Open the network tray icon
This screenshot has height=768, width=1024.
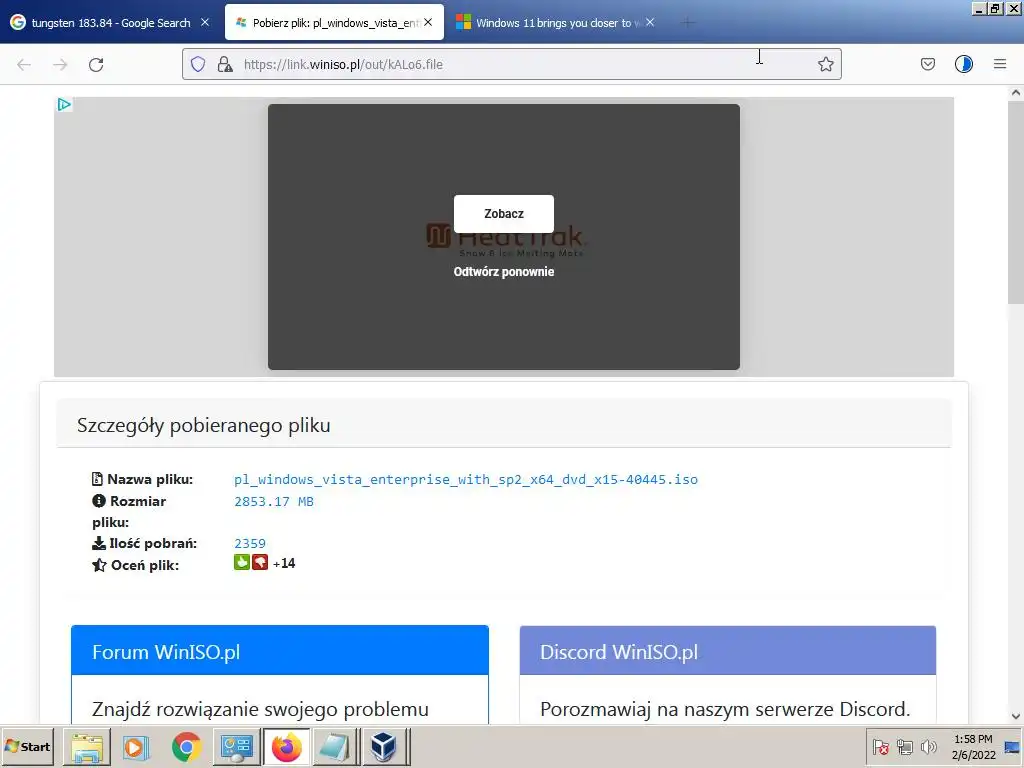coord(904,747)
